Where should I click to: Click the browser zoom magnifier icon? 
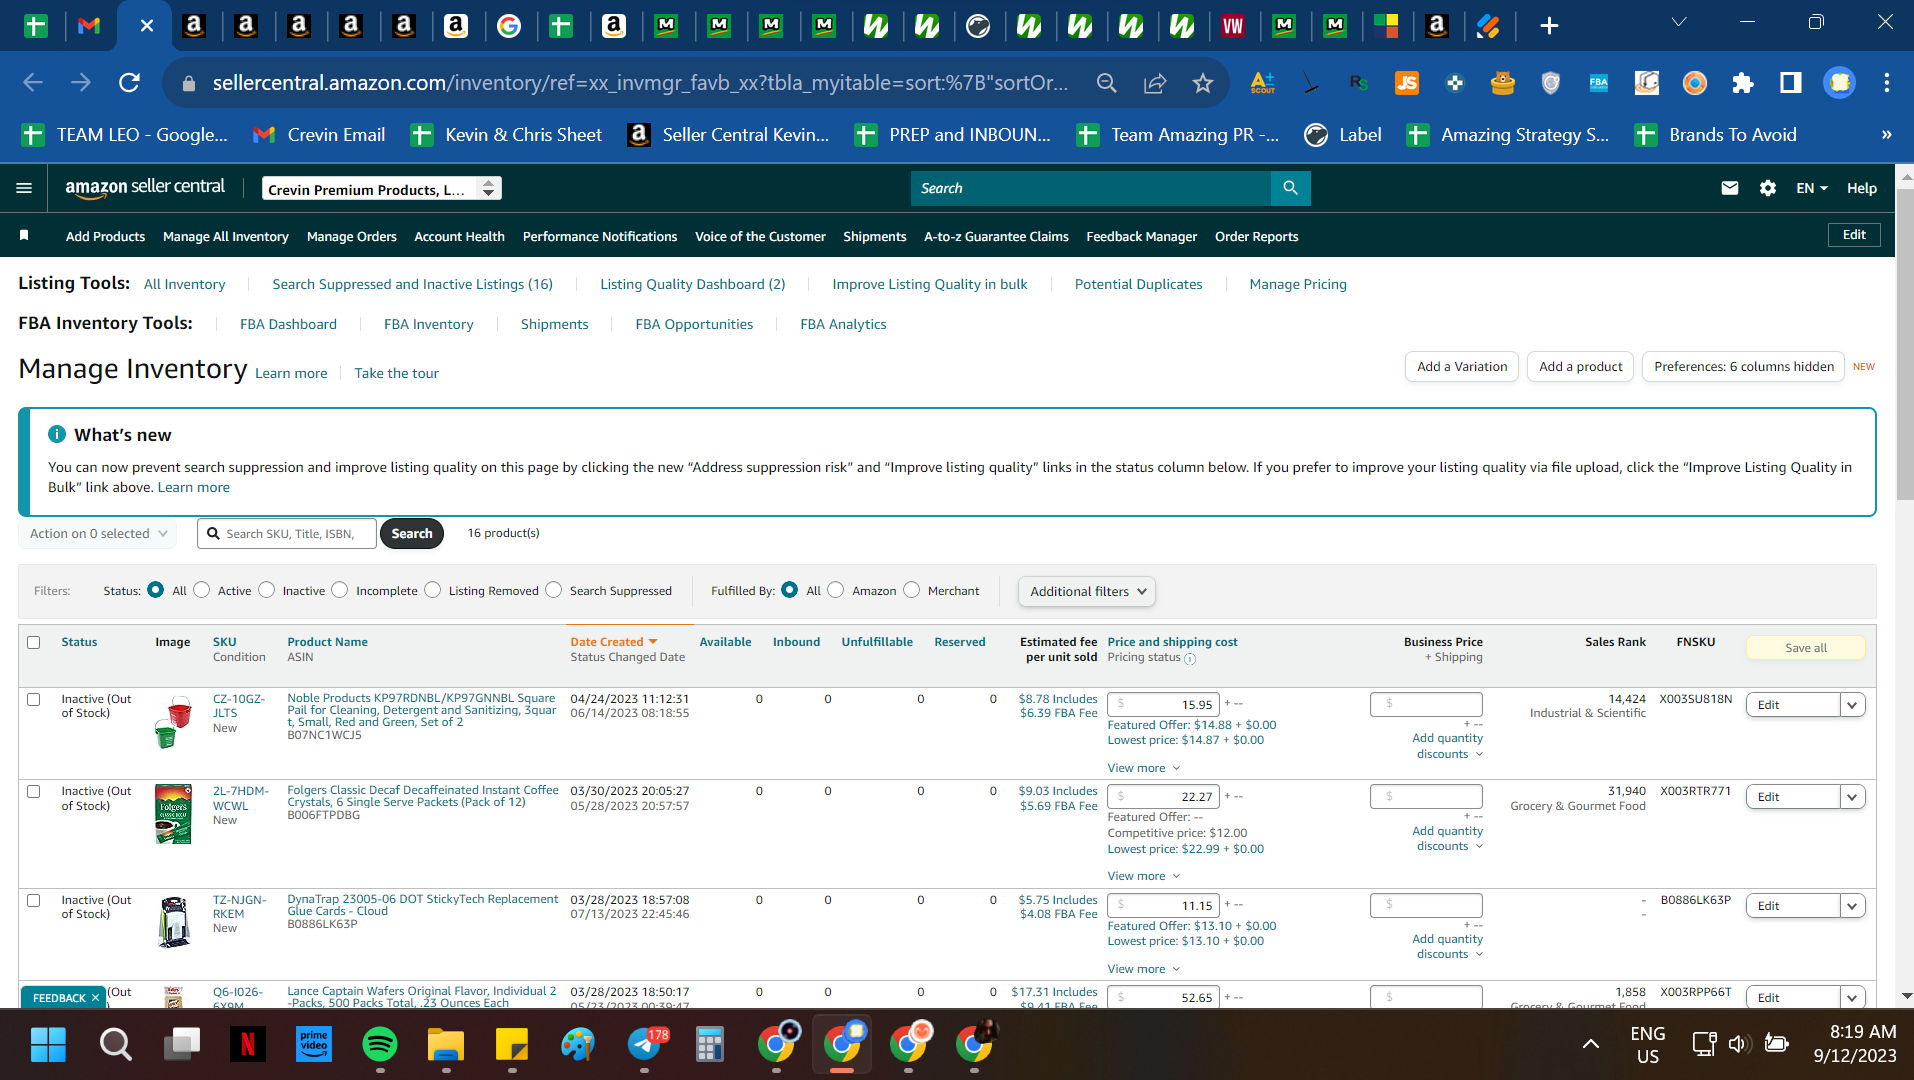[1106, 83]
